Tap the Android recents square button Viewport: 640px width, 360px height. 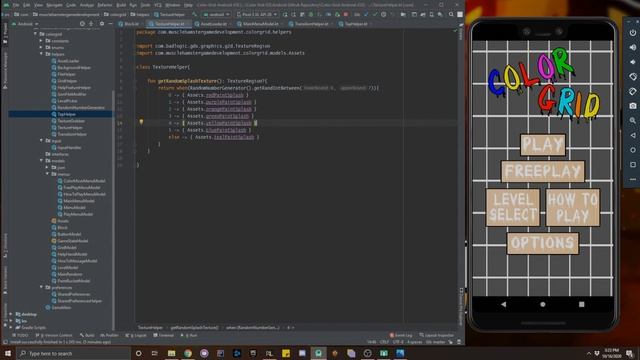click(582, 304)
